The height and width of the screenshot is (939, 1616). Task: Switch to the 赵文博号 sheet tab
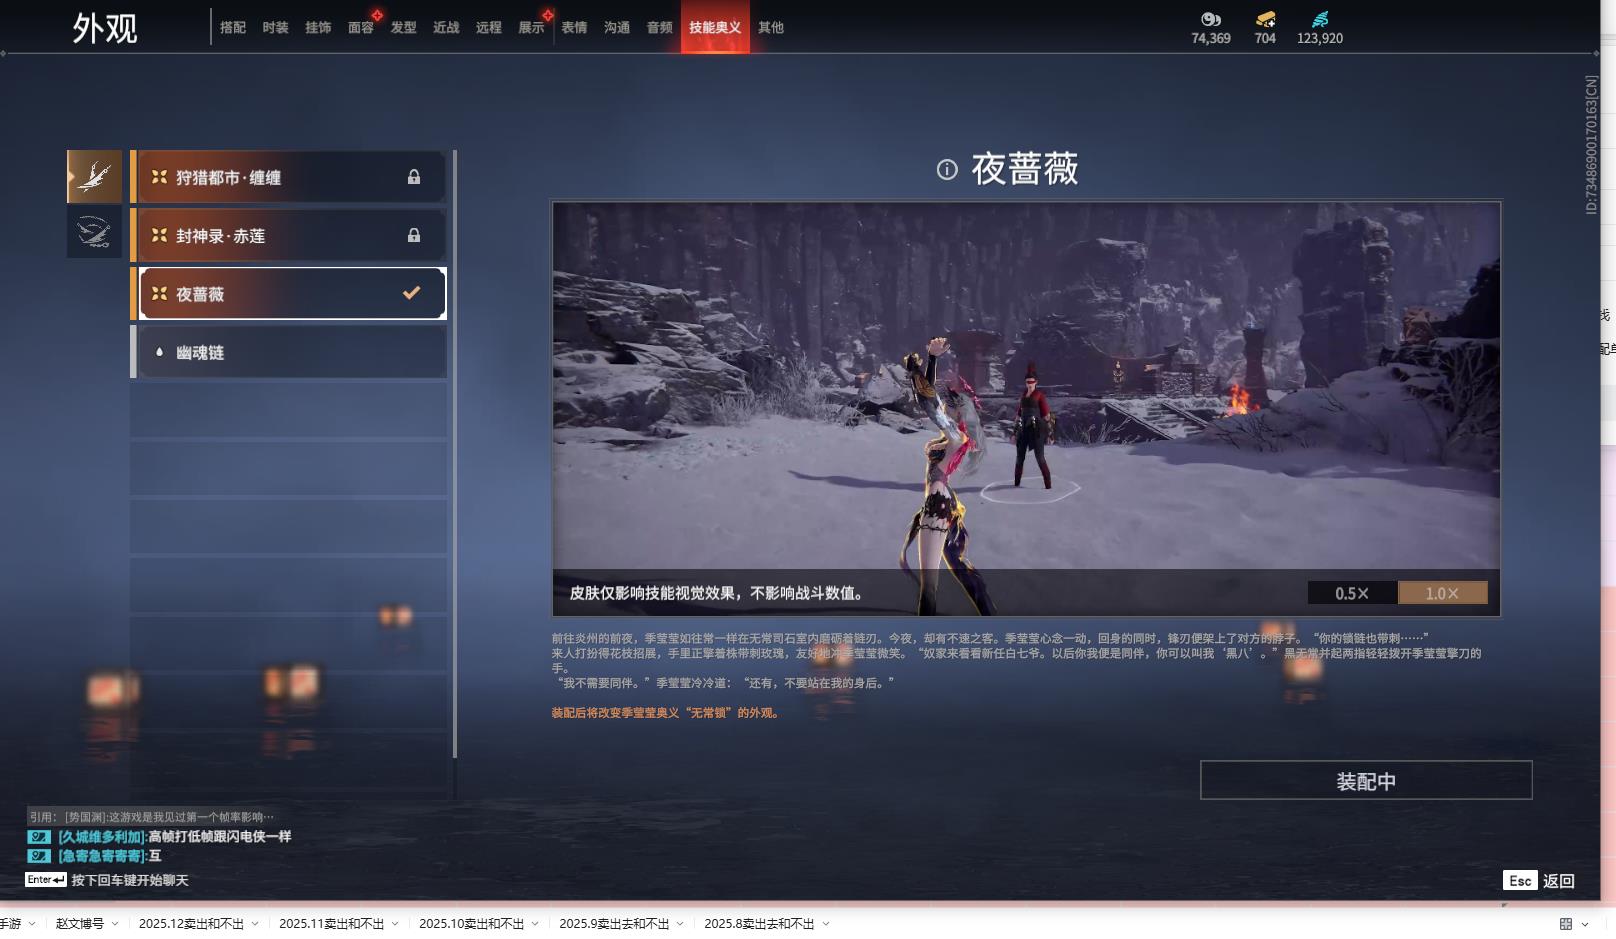[x=80, y=924]
